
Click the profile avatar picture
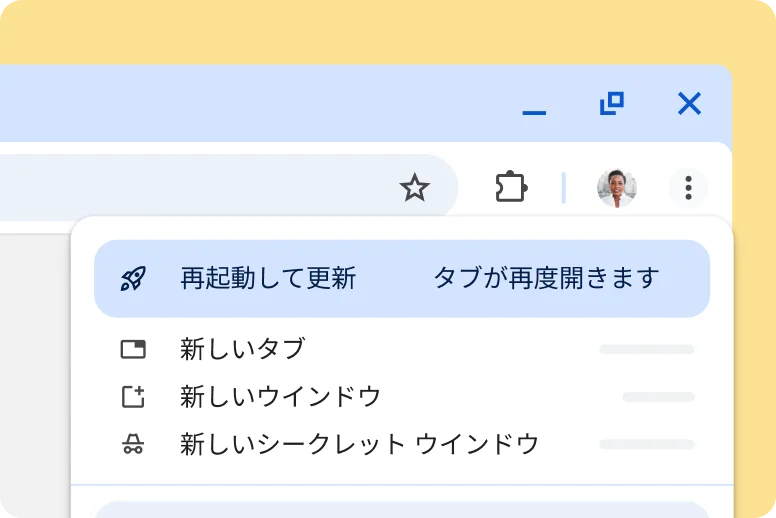tap(616, 187)
